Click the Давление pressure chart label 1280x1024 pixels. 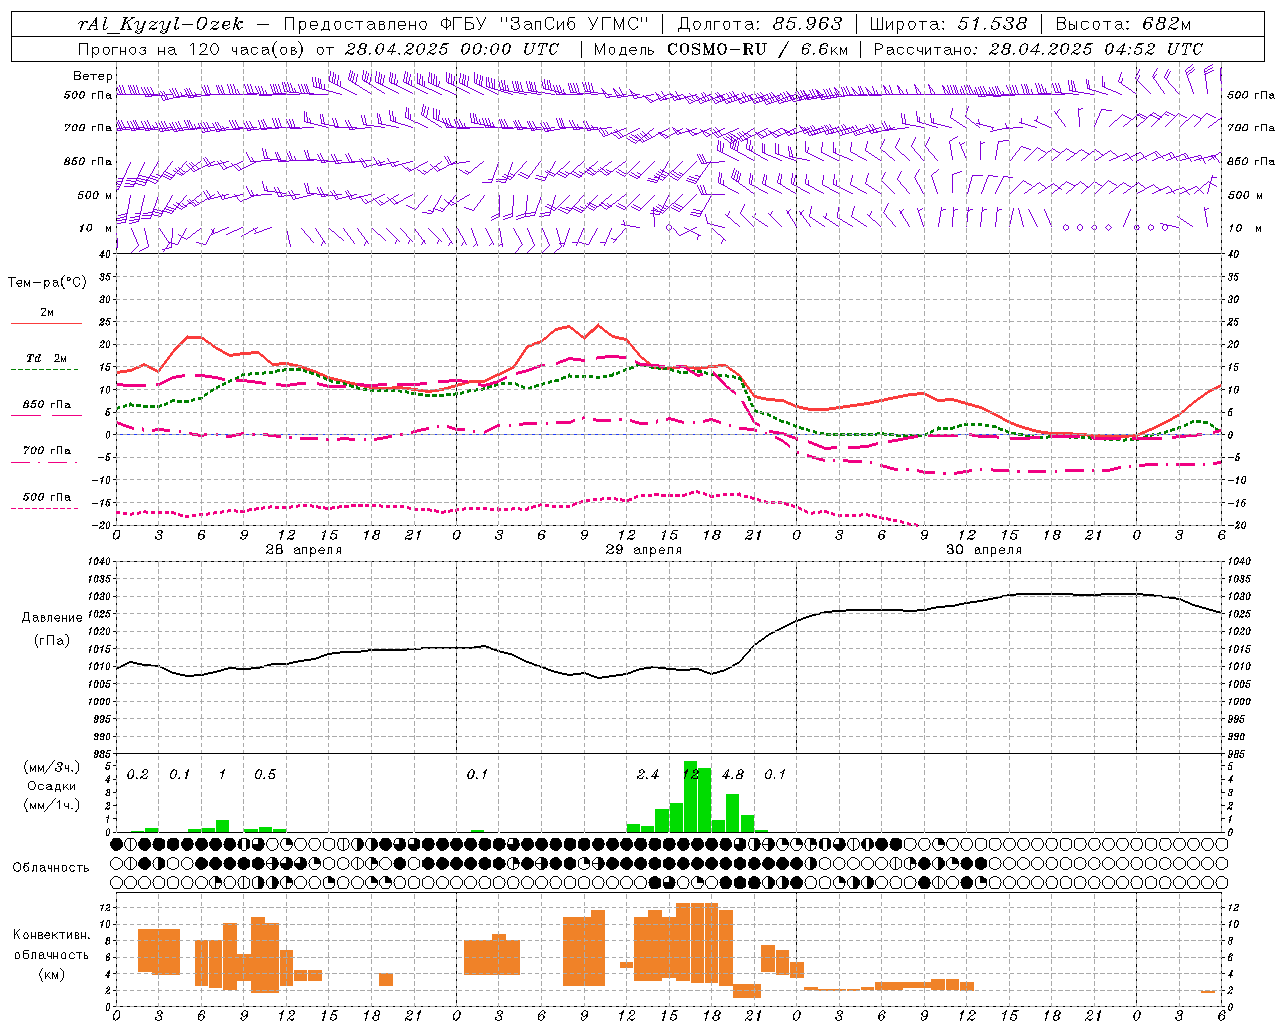(x=52, y=618)
